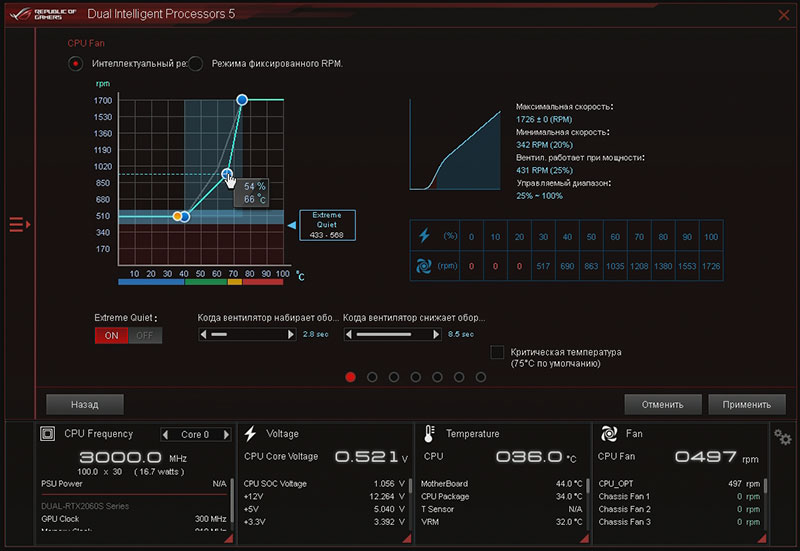
Task: Open the left sidebar menu icon
Action: pos(19,224)
